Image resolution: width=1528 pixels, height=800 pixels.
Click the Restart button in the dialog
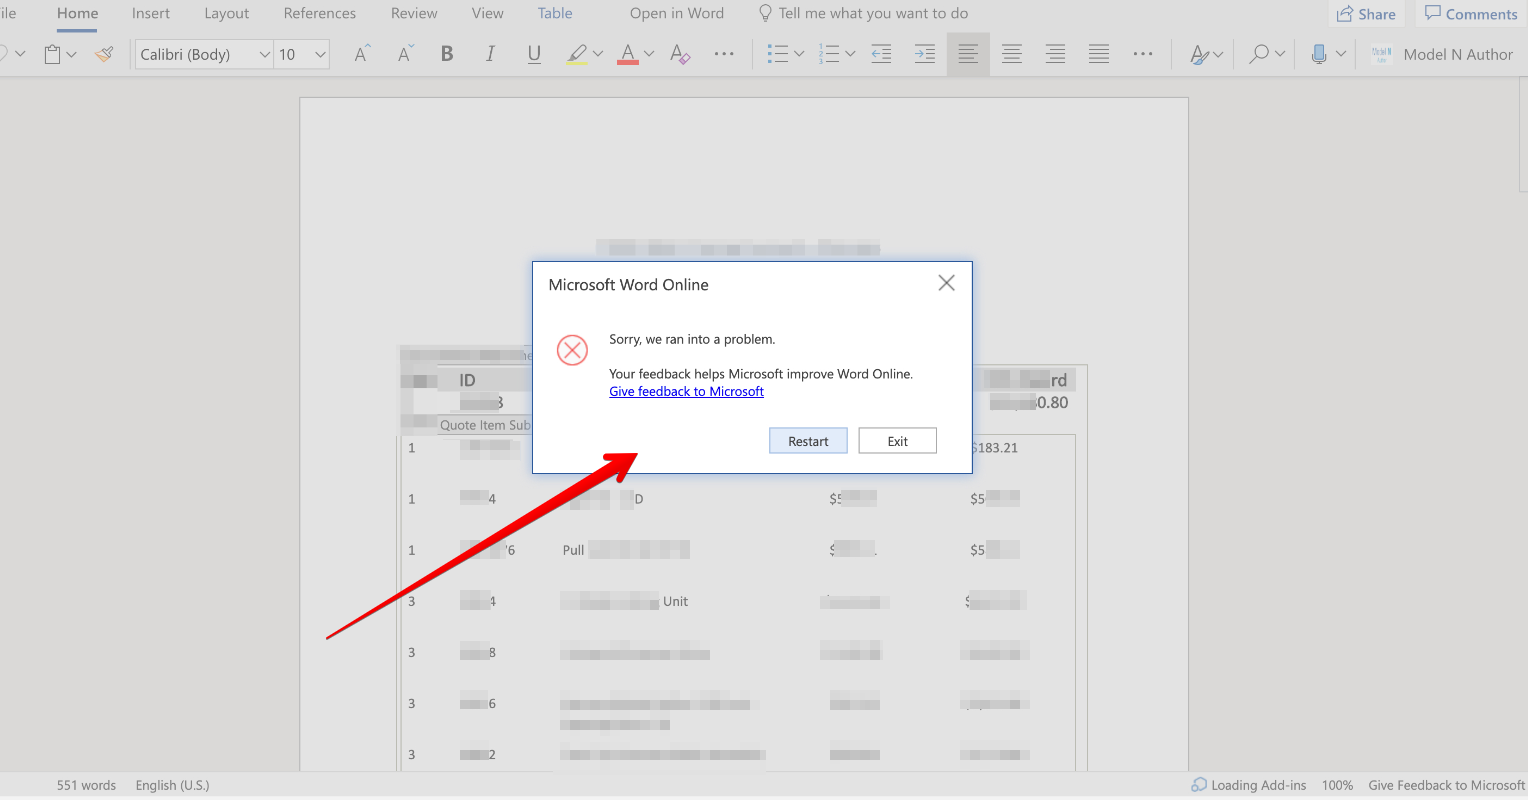(x=808, y=440)
